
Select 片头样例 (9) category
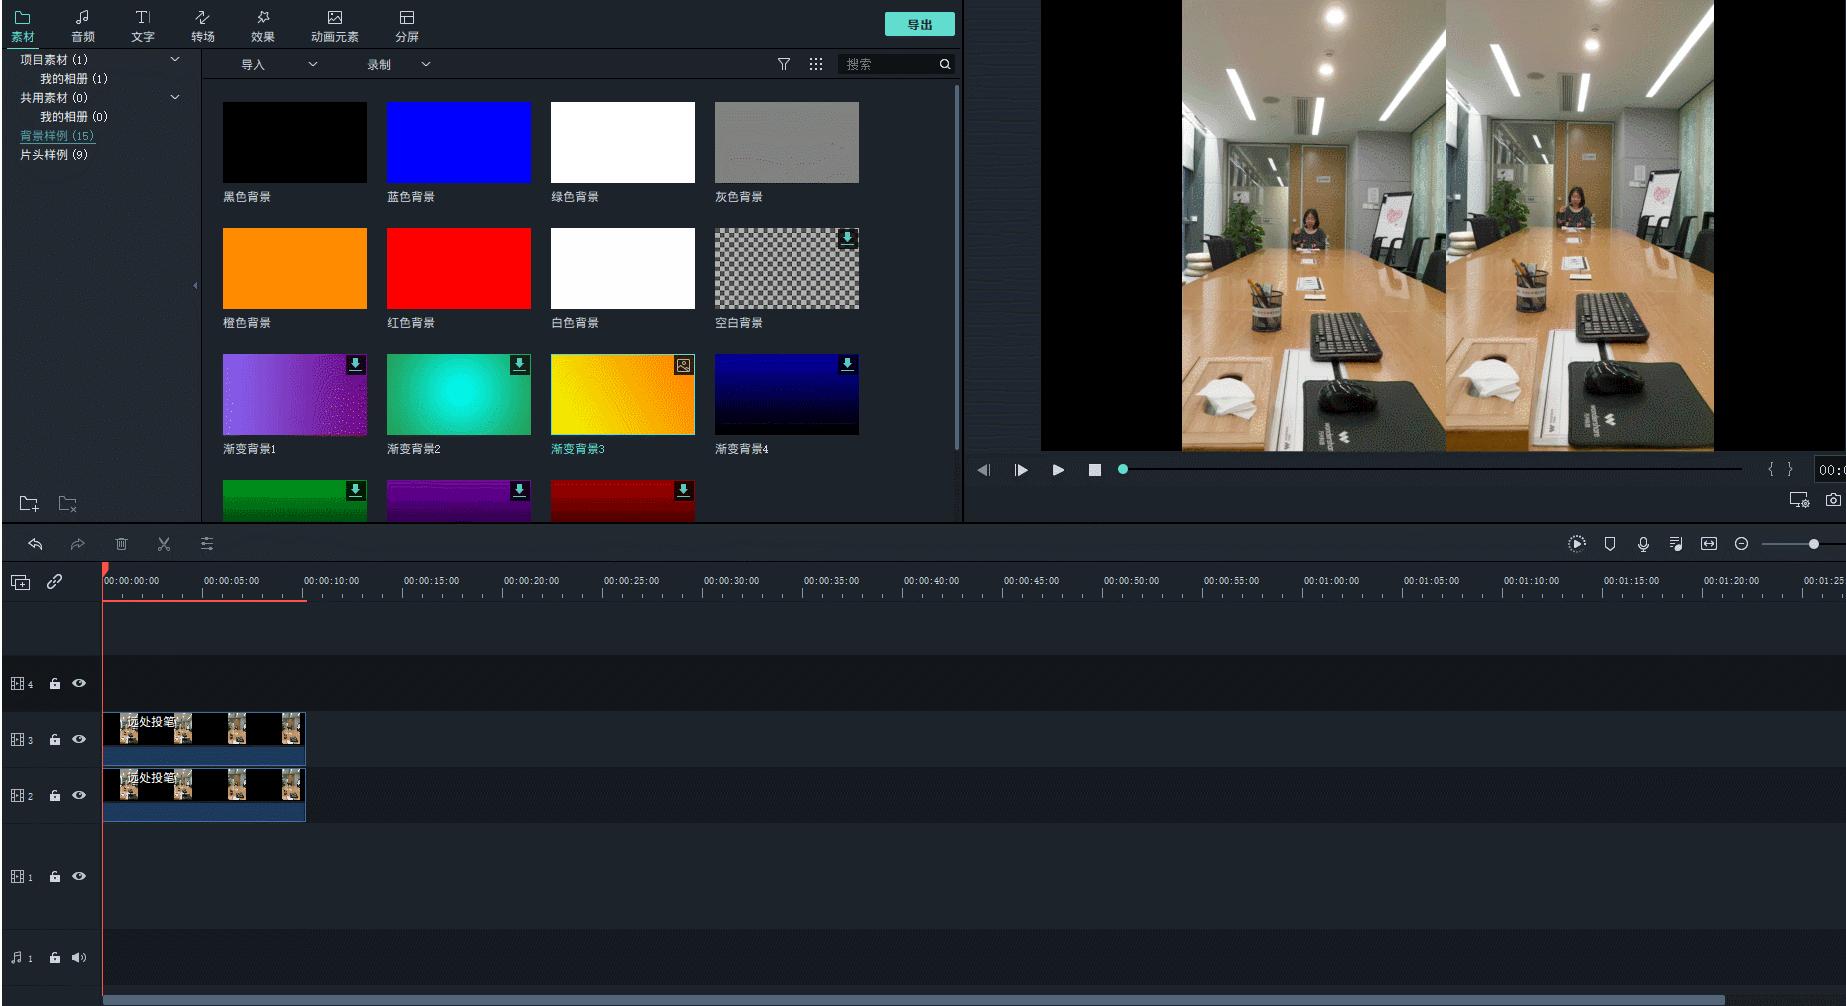[54, 154]
